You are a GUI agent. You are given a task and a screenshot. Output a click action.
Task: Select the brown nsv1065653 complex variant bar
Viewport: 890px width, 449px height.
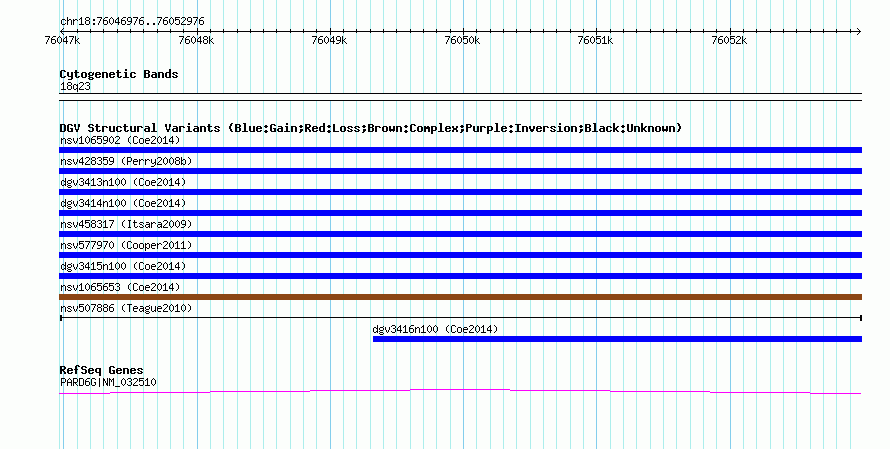point(460,297)
